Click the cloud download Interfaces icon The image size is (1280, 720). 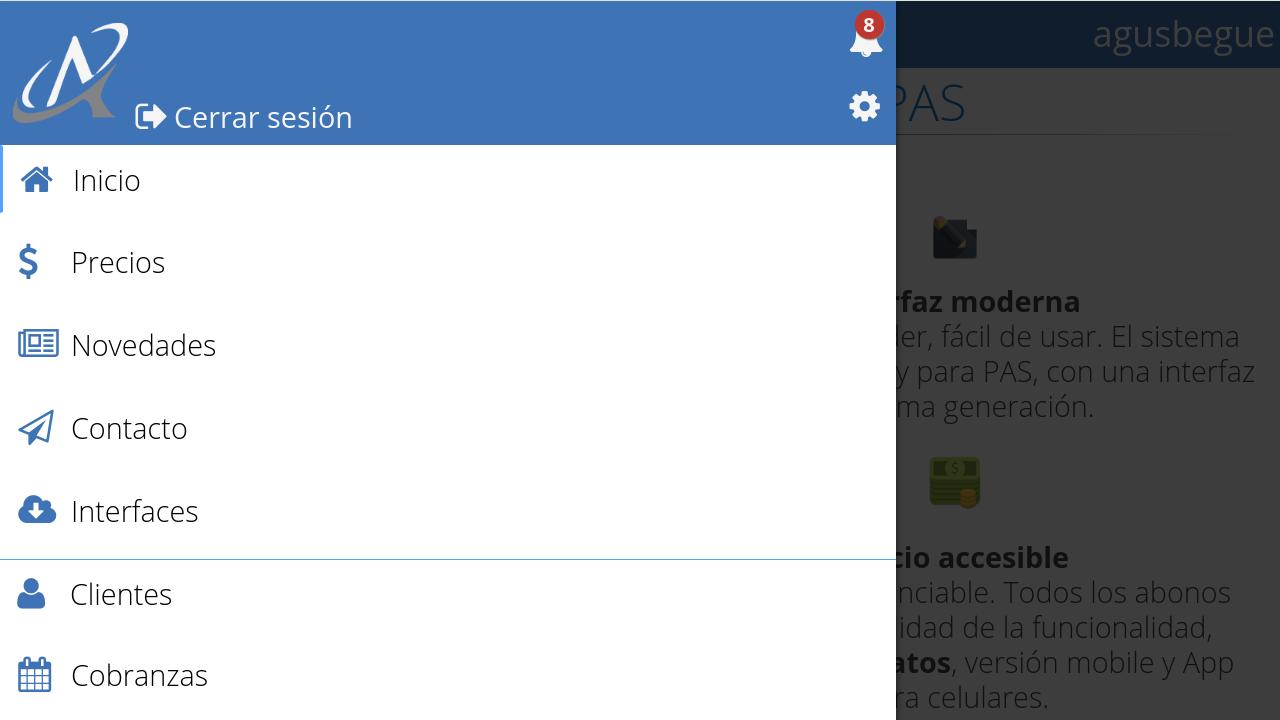[x=37, y=510]
